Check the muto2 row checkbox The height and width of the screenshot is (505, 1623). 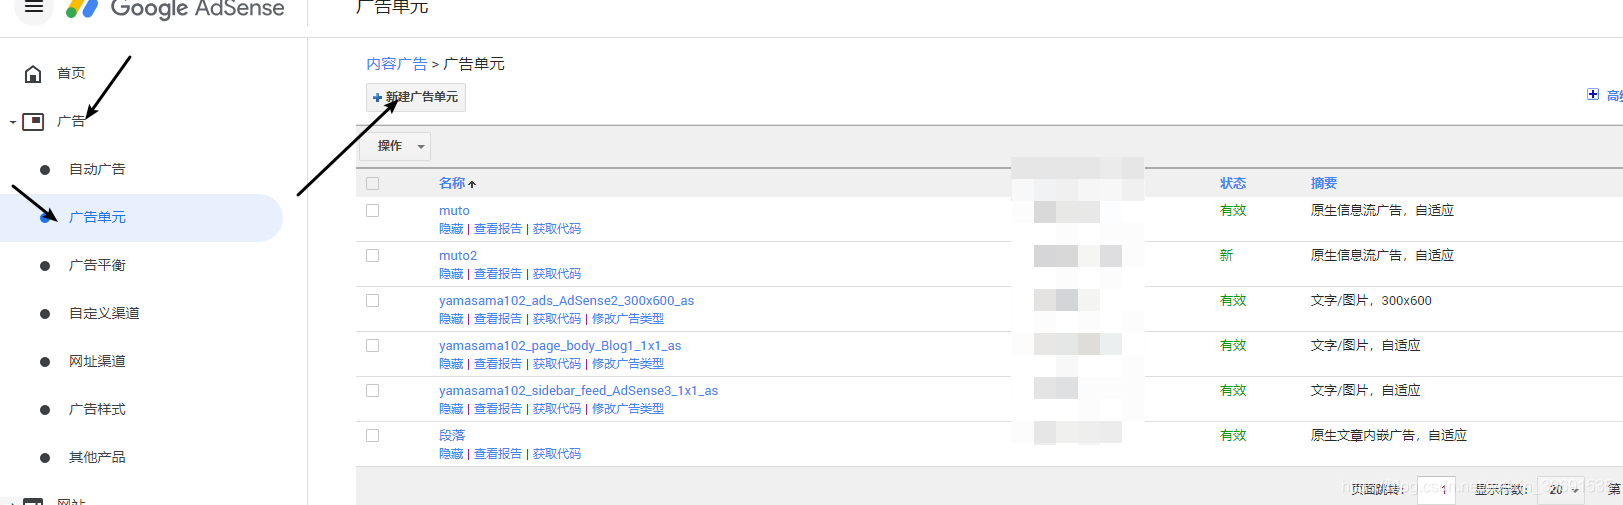[373, 255]
